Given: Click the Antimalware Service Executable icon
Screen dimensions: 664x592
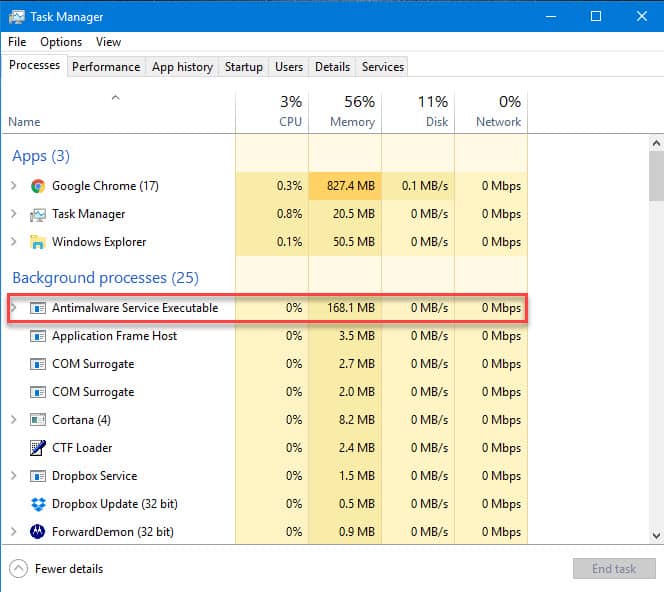Looking at the screenshot, I should click(38, 308).
